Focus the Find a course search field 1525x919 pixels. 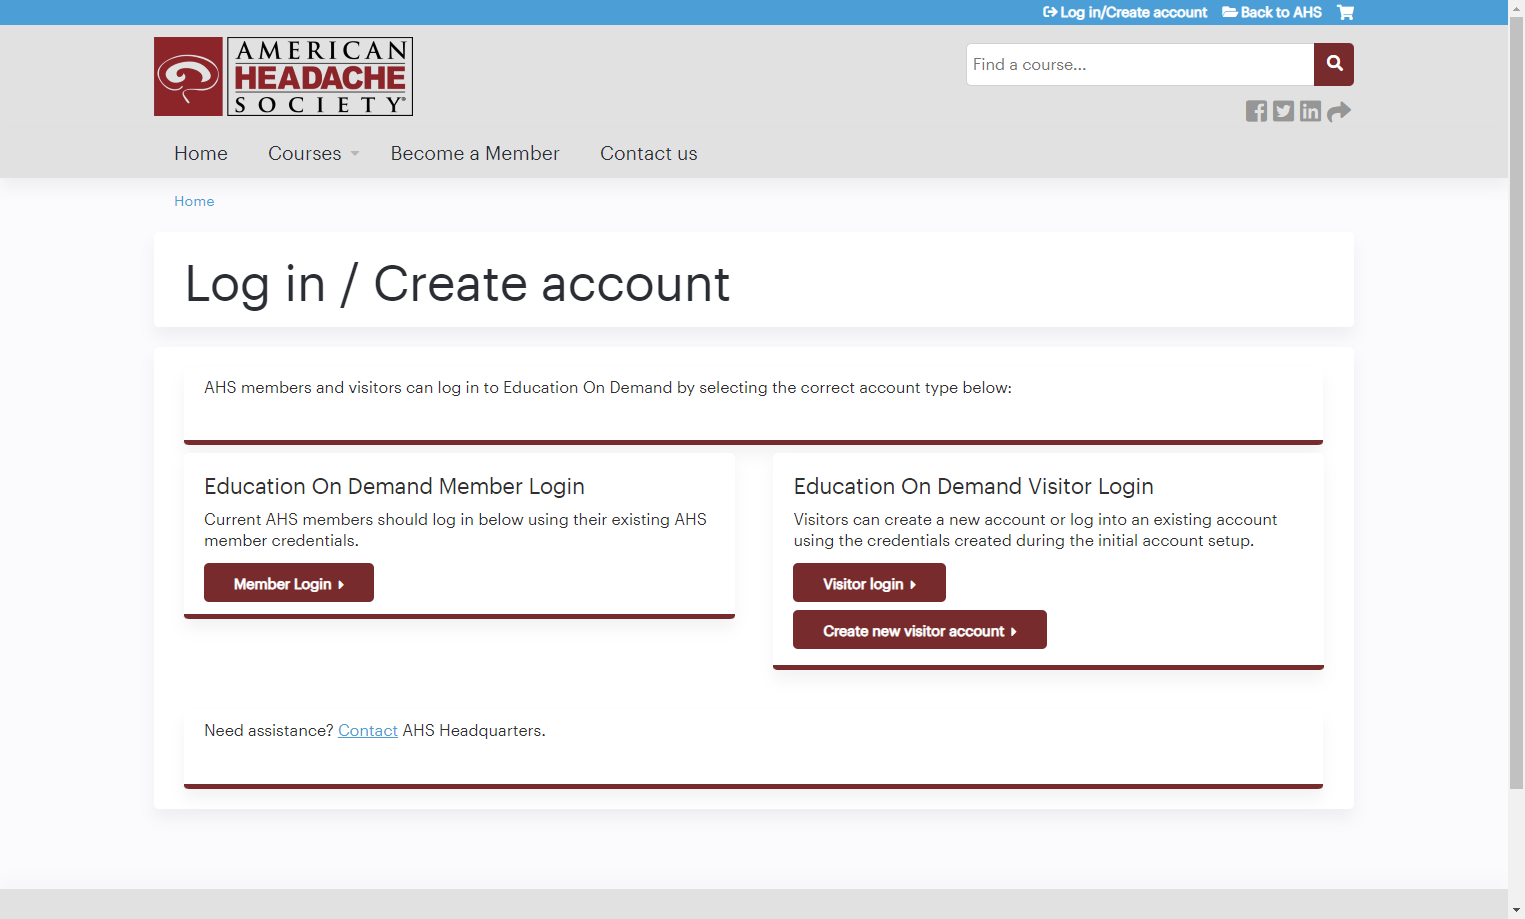(1140, 64)
